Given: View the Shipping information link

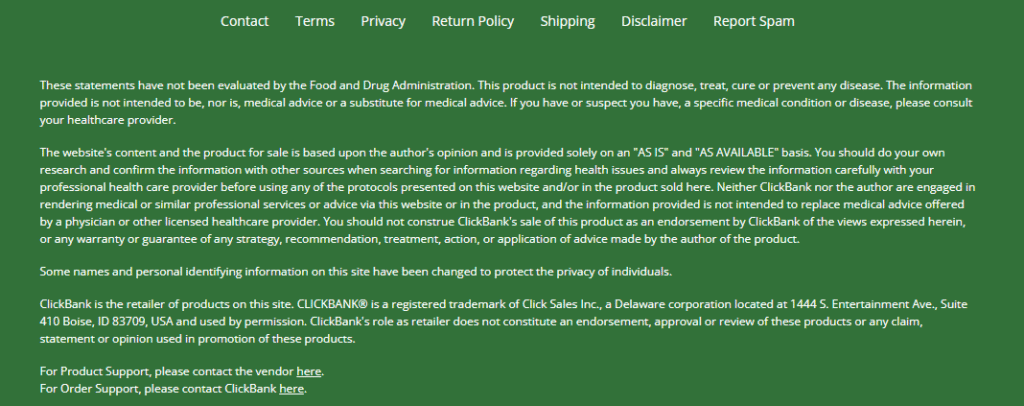Looking at the screenshot, I should pos(567,21).
